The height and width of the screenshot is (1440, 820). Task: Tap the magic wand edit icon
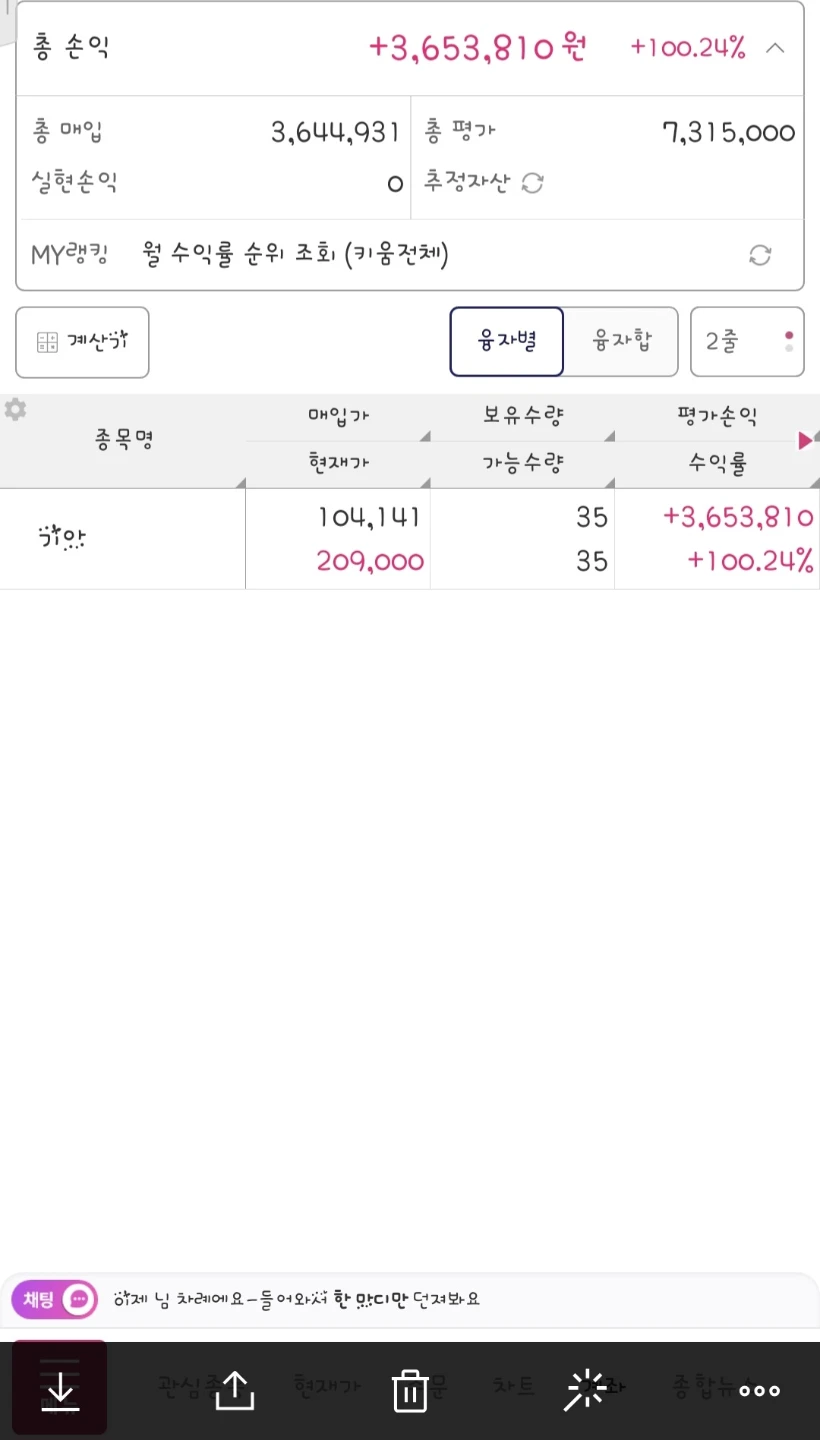[x=586, y=1390]
